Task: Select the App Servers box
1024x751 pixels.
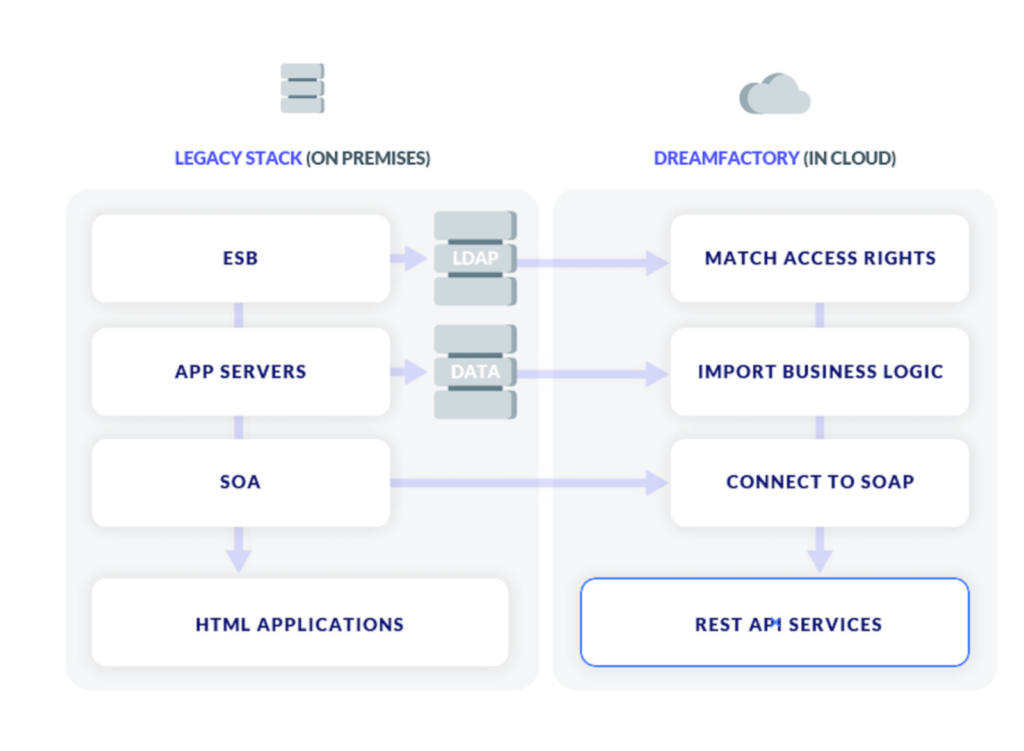Action: point(240,372)
